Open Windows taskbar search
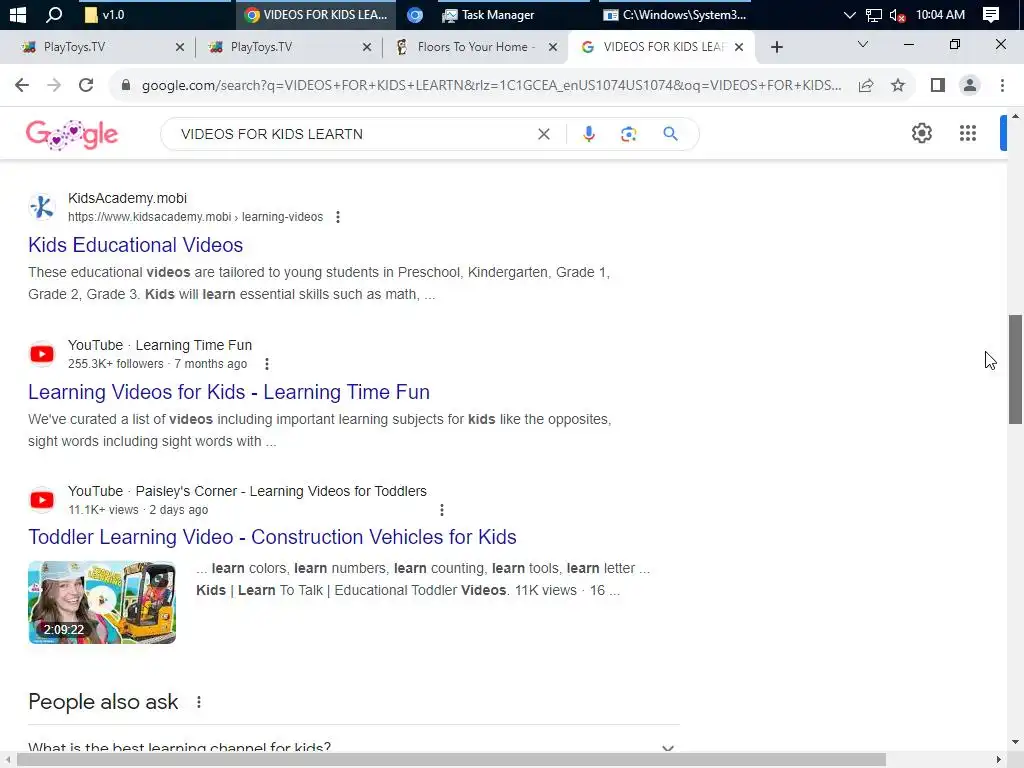Image resolution: width=1024 pixels, height=768 pixels. point(54,14)
